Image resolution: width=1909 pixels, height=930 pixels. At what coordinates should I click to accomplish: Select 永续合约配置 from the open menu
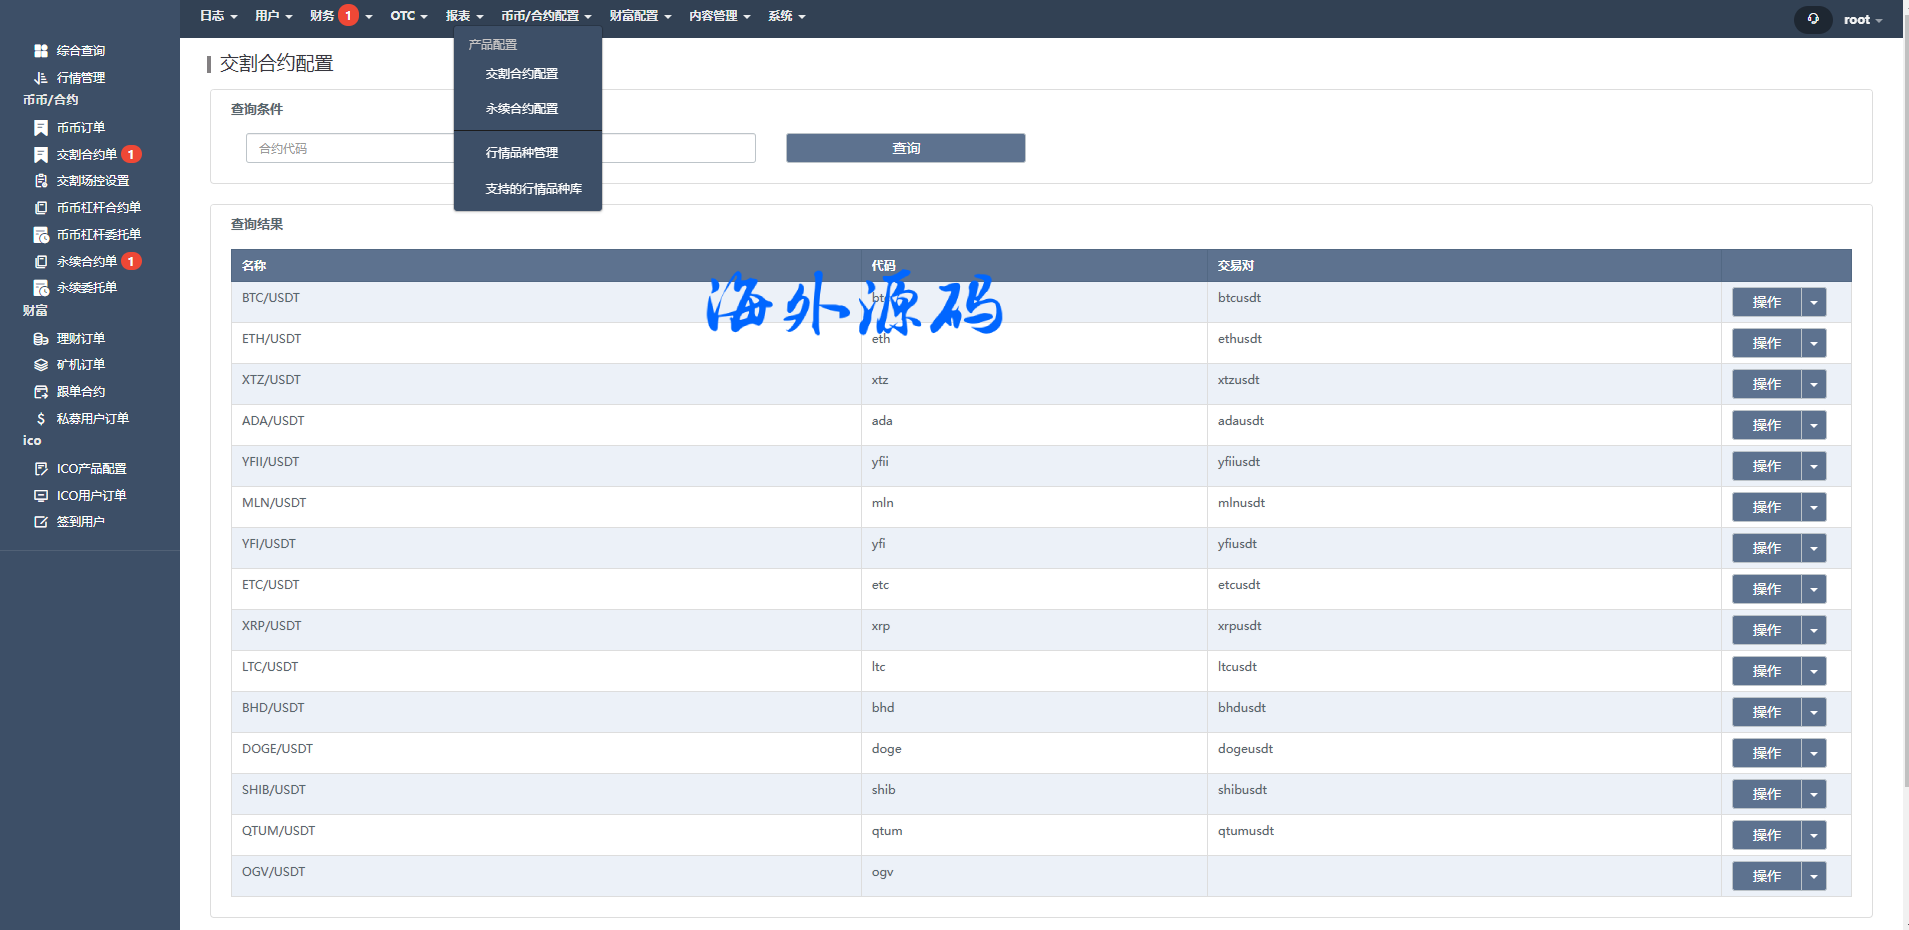(522, 109)
